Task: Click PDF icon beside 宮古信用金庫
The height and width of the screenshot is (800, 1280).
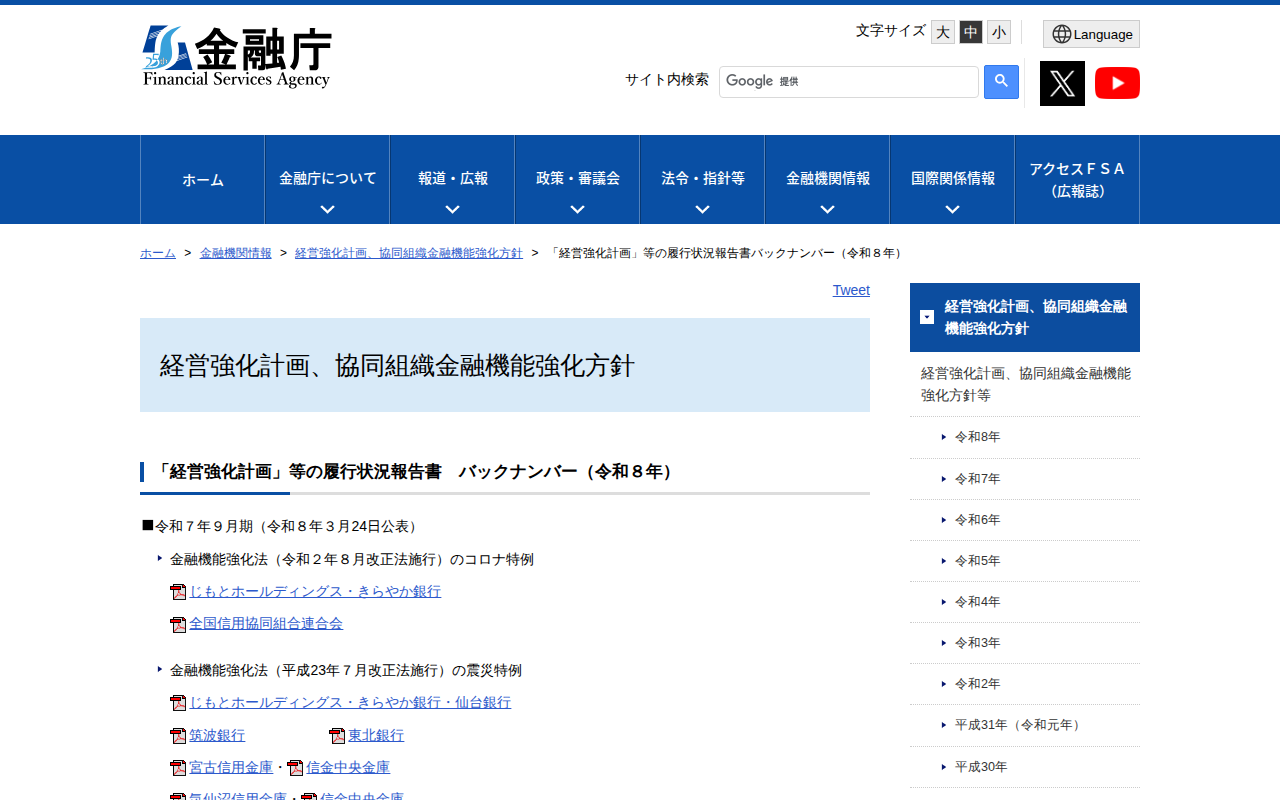Action: pyautogui.click(x=178, y=768)
